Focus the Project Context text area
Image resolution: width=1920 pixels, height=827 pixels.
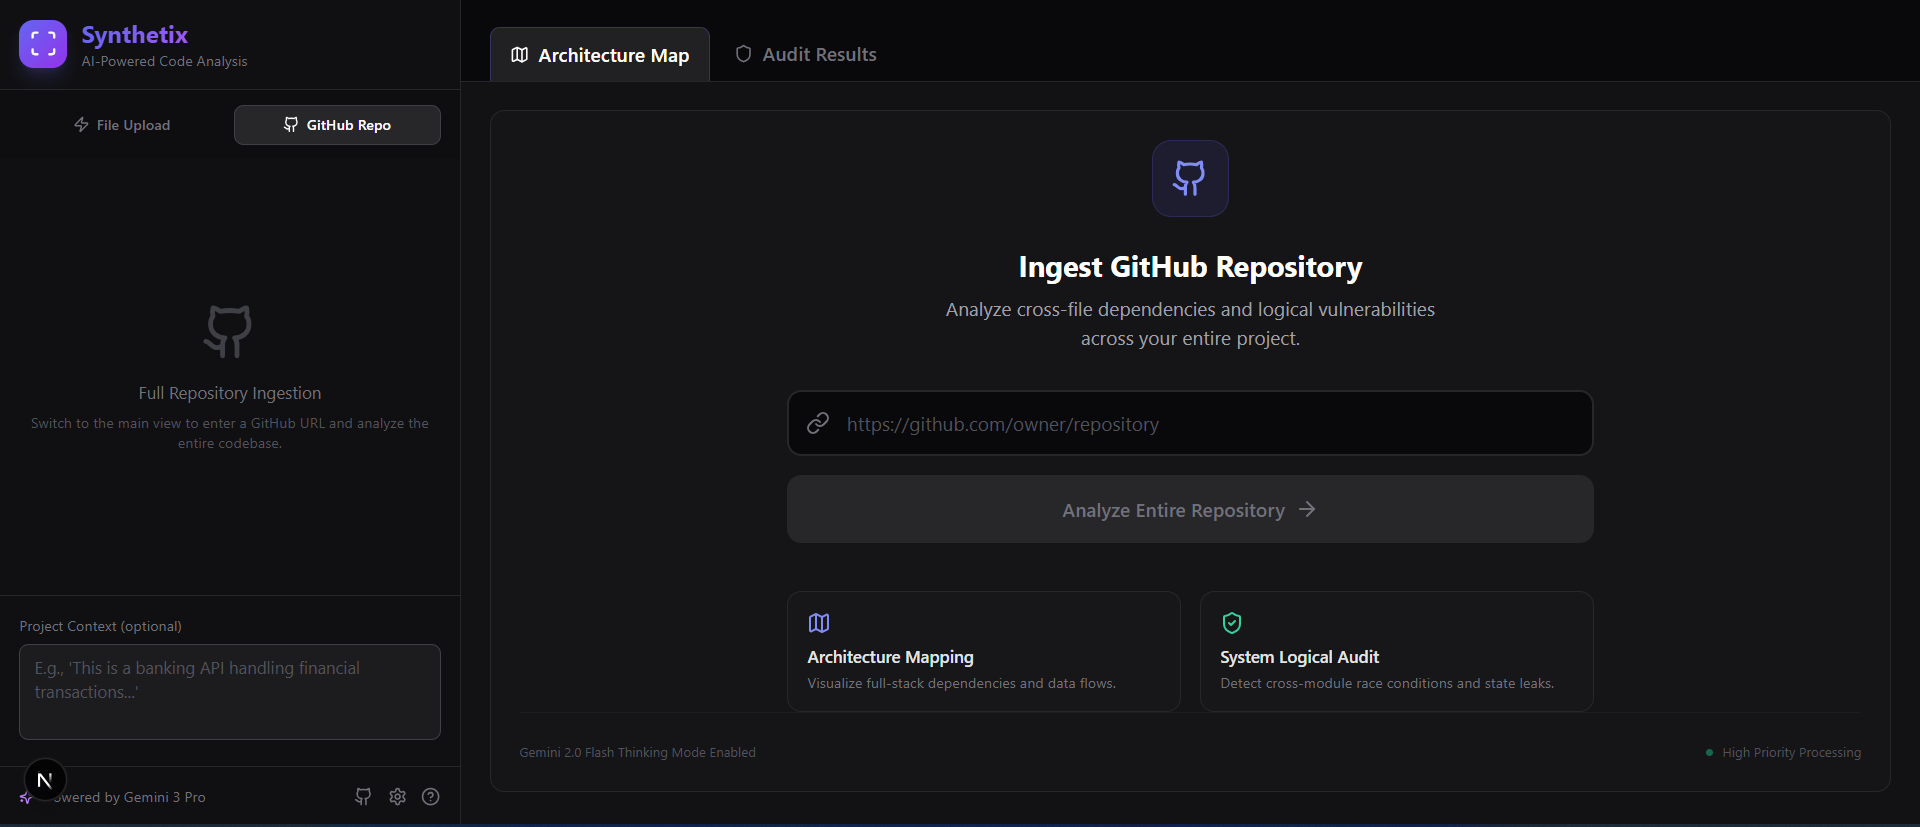tap(230, 692)
